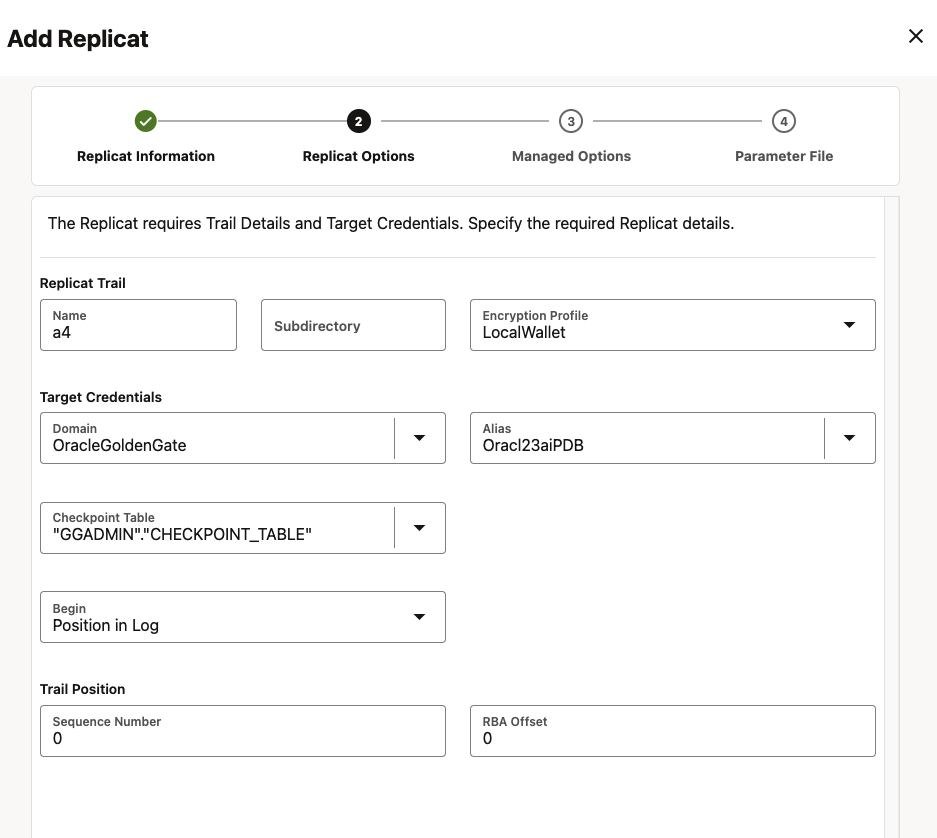Click the RBA Offset field
The height and width of the screenshot is (838, 937).
(672, 738)
